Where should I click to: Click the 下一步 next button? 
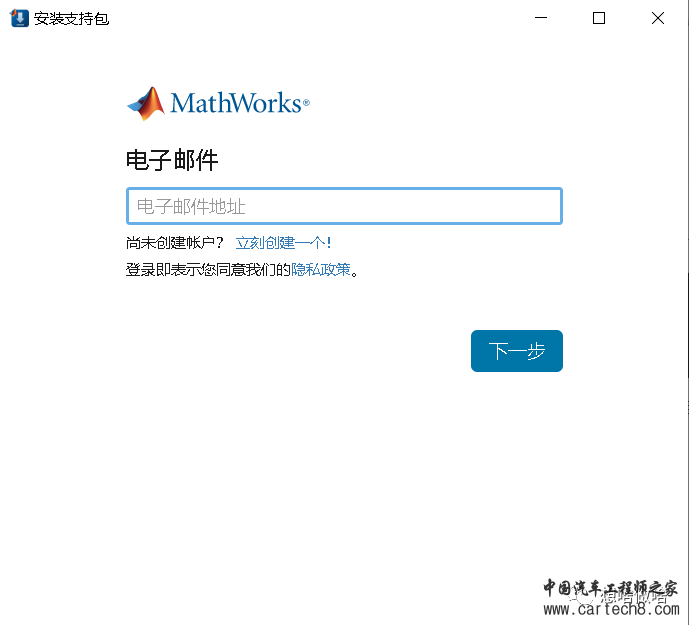point(516,351)
